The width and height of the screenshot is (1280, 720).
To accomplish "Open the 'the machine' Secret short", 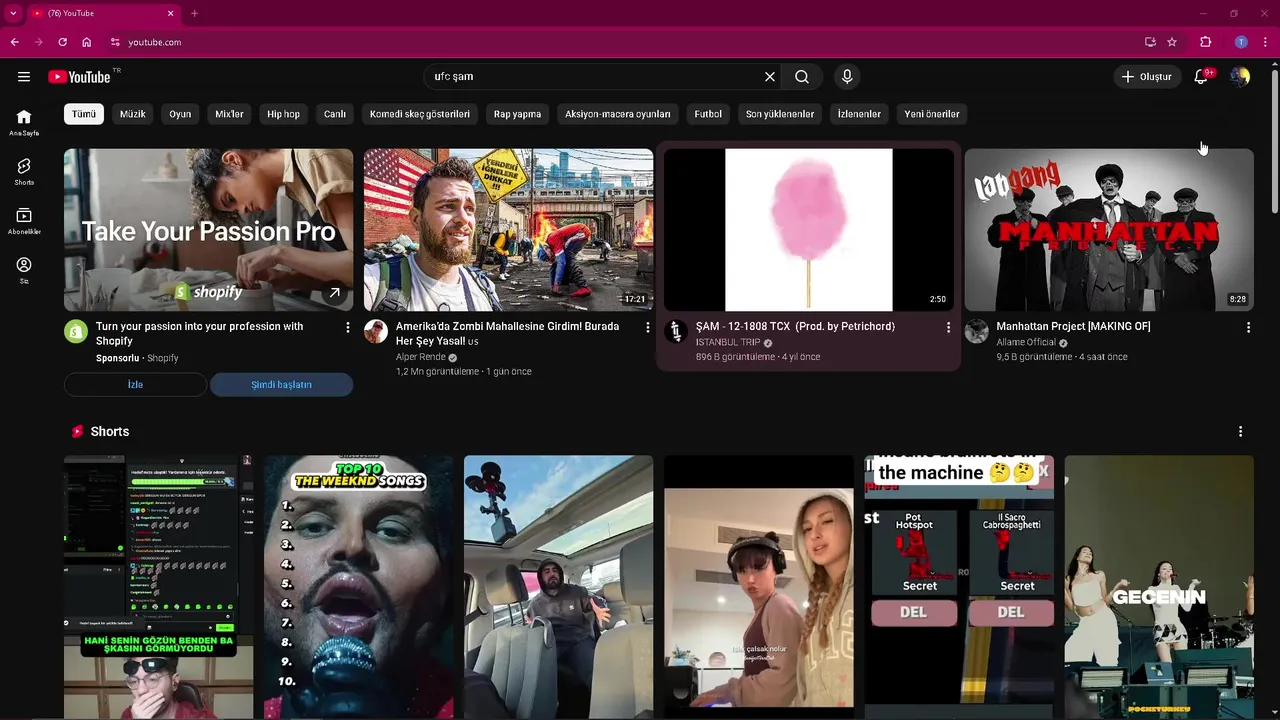I will click(958, 587).
